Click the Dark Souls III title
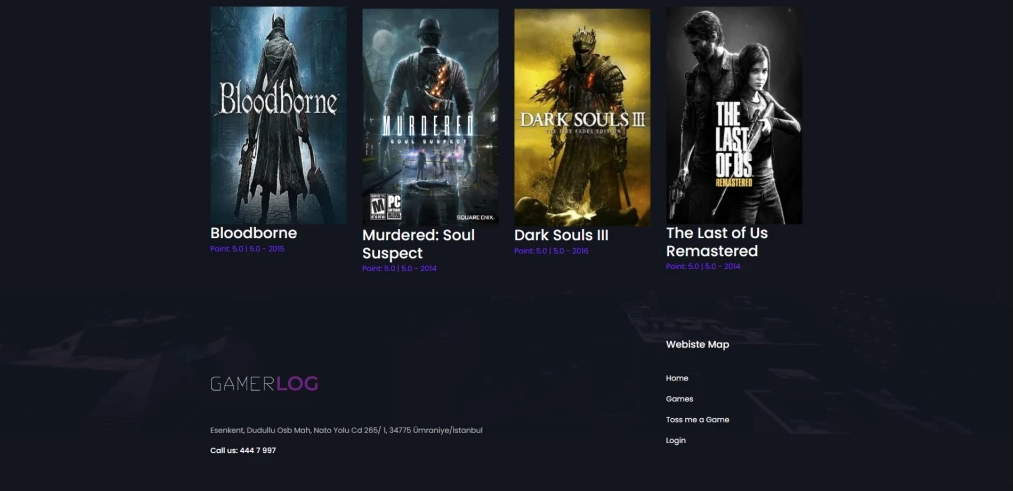Image resolution: width=1013 pixels, height=491 pixels. pyautogui.click(x=561, y=236)
